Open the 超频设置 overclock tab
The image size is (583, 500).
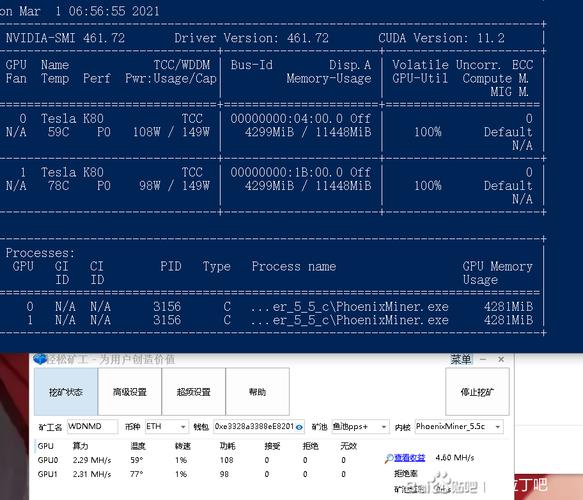click(194, 391)
